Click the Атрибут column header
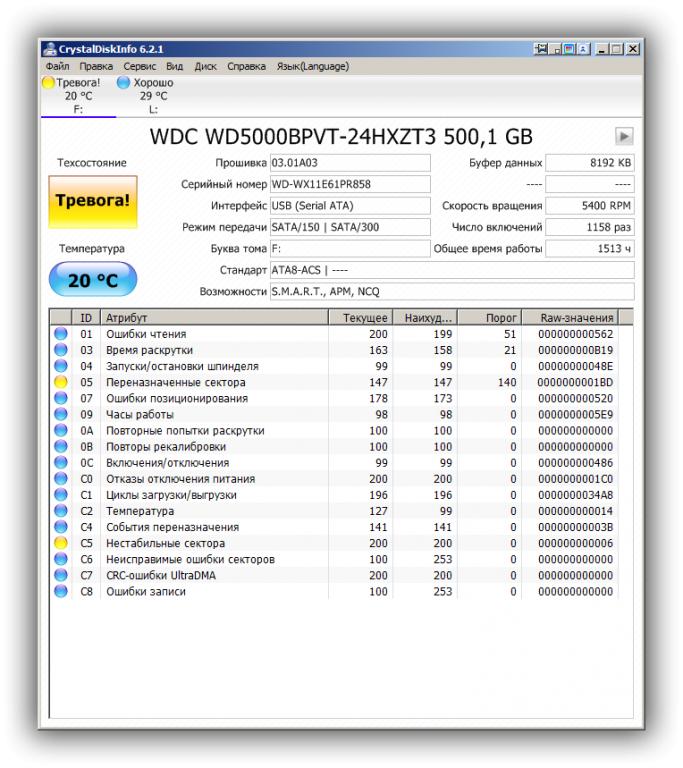 tap(215, 318)
